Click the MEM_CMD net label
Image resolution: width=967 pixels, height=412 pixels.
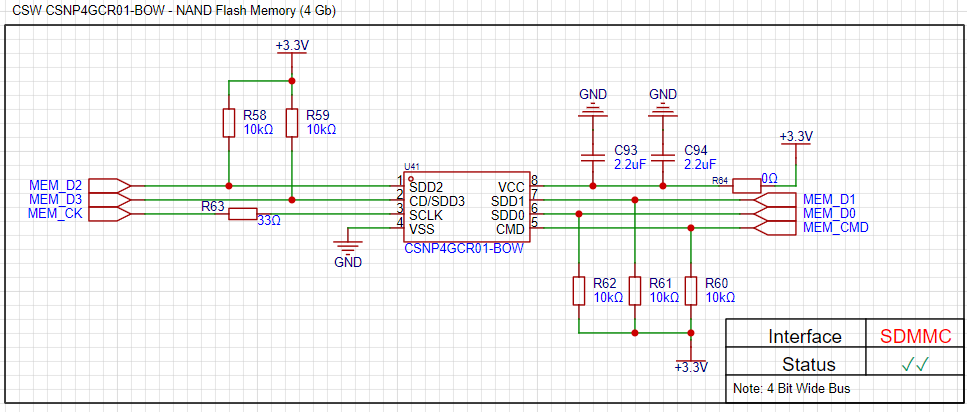(836, 228)
